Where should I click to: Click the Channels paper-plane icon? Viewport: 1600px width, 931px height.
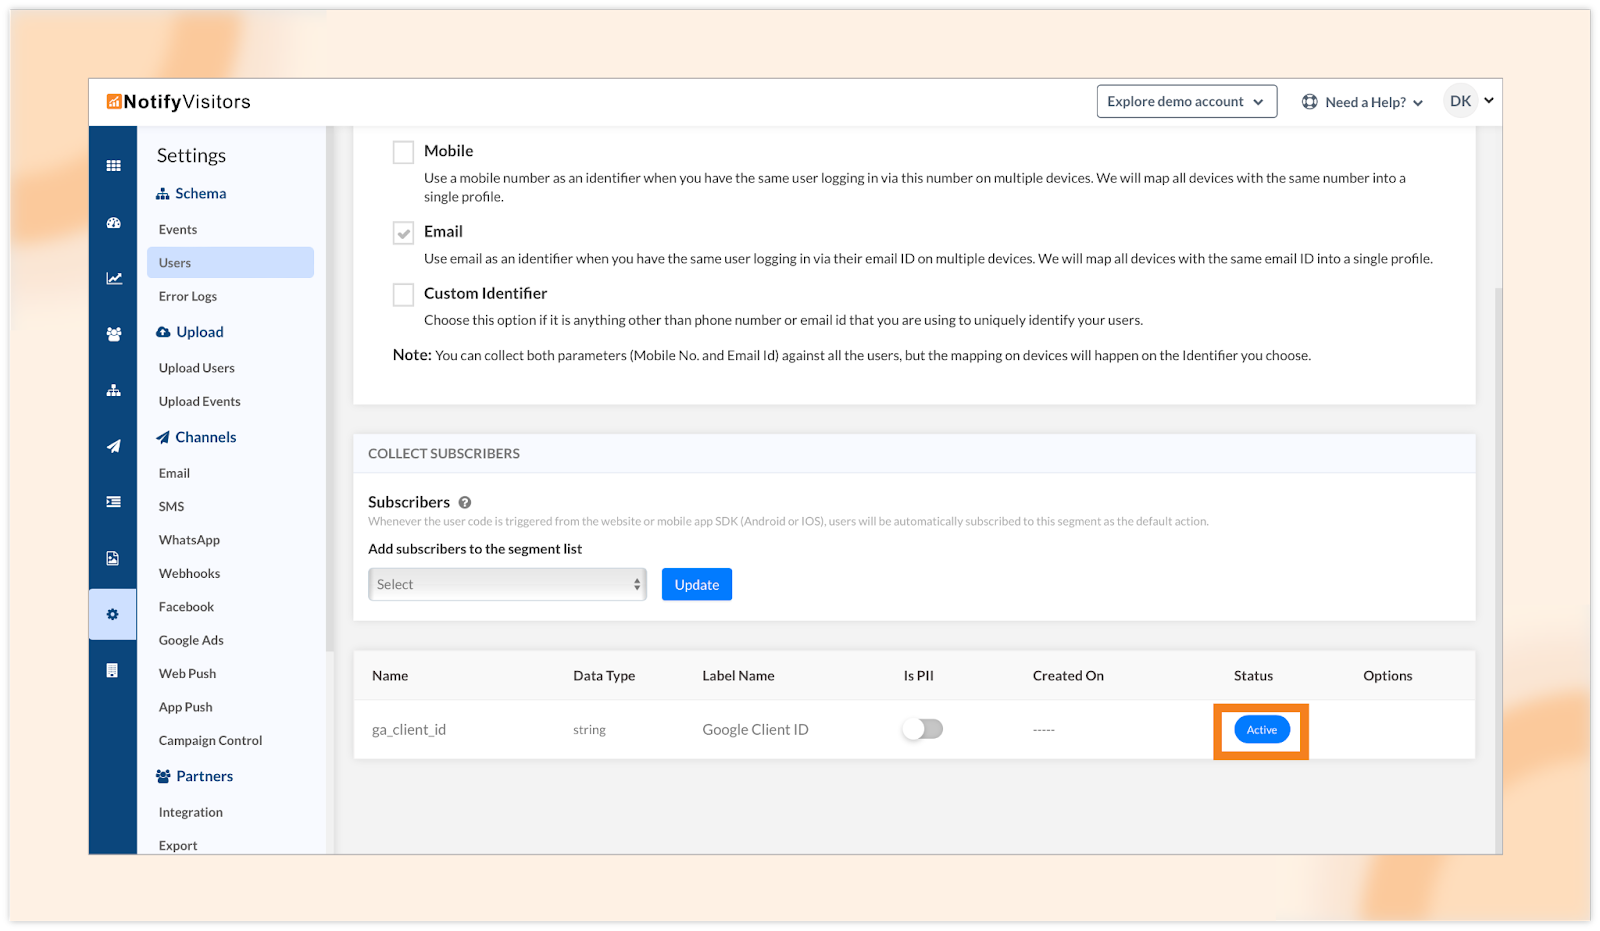pyautogui.click(x=163, y=437)
